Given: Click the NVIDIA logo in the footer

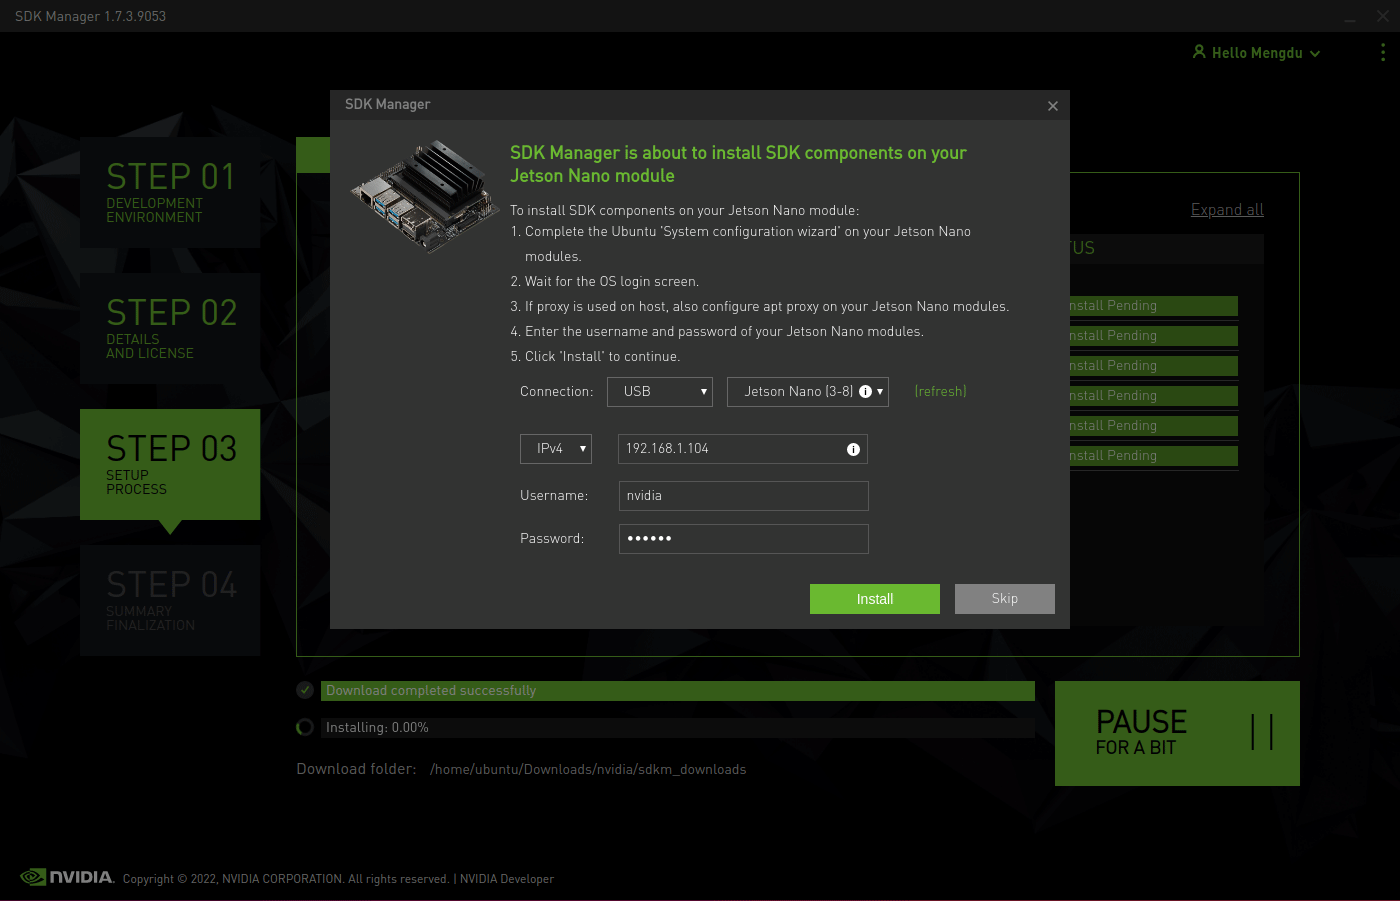Looking at the screenshot, I should point(67,877).
